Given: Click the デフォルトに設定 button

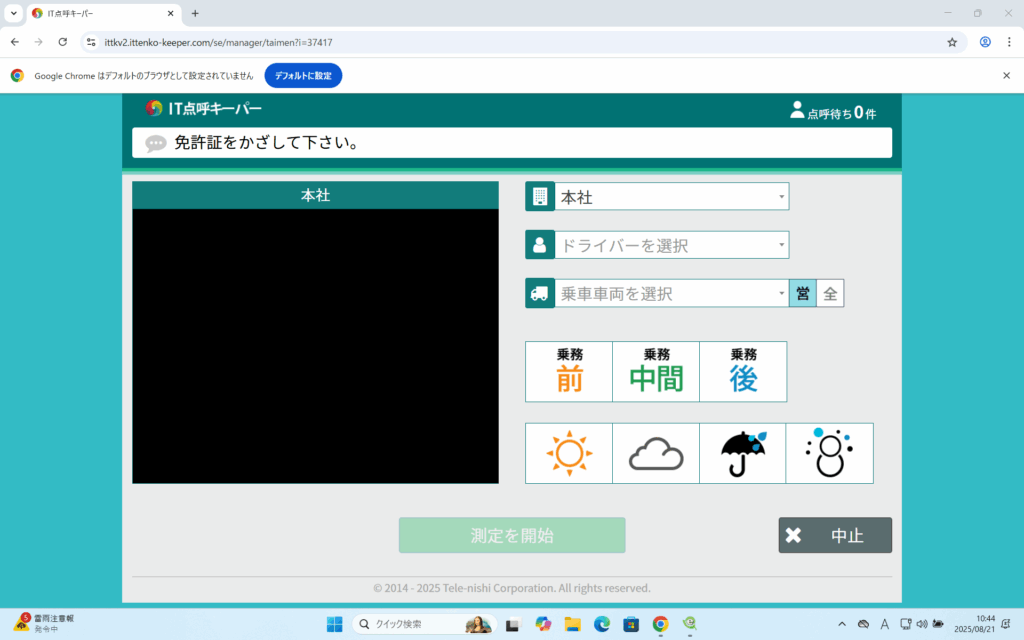Looking at the screenshot, I should click(303, 75).
